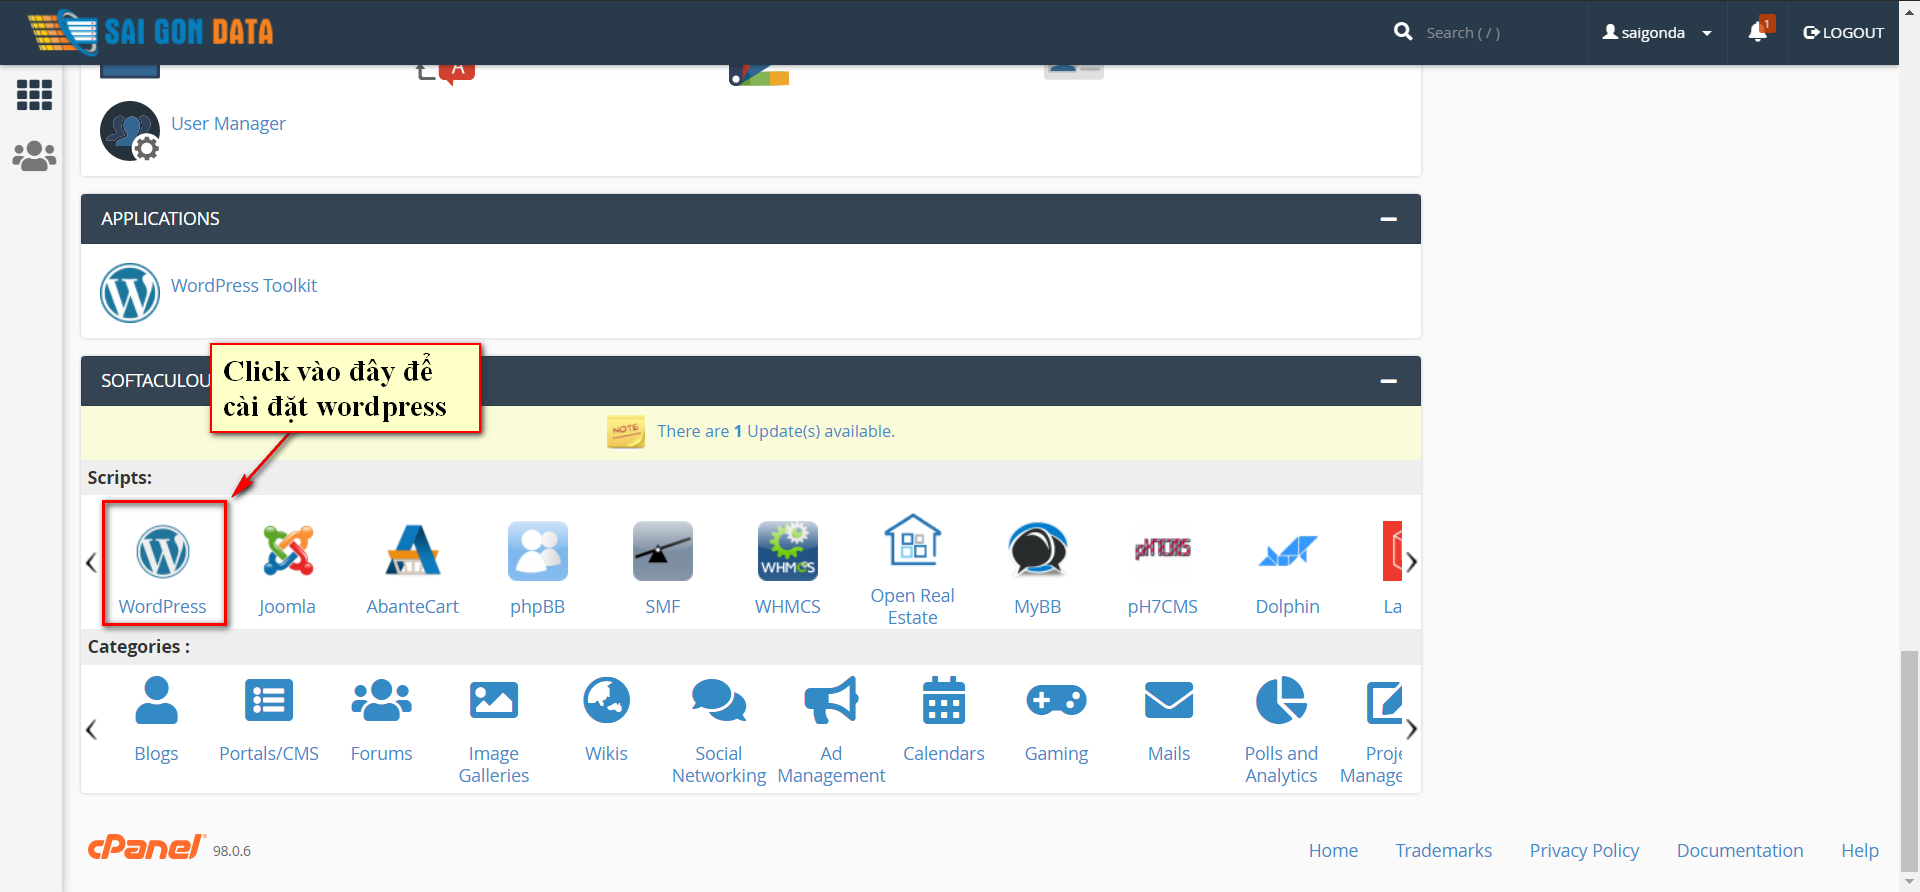
Task: Click the sidebar home grid icon
Action: click(34, 95)
